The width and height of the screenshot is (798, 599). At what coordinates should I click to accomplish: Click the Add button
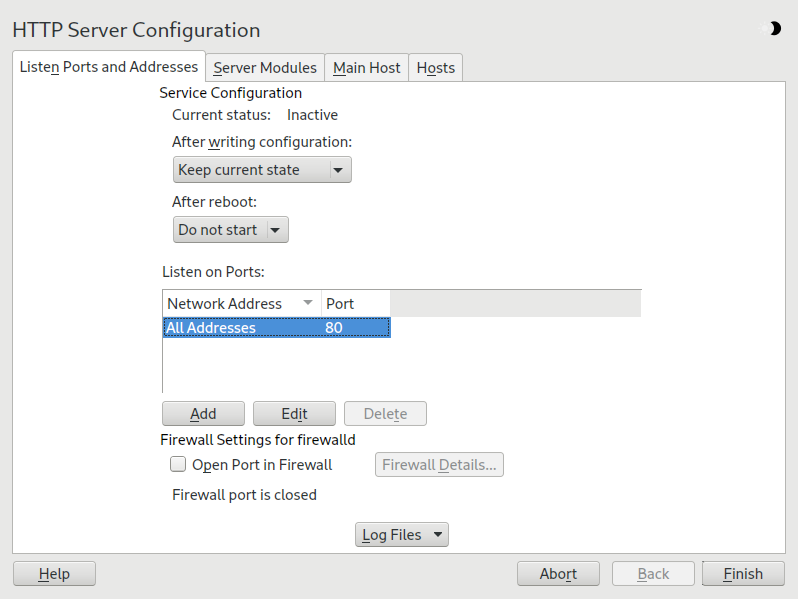tap(203, 414)
